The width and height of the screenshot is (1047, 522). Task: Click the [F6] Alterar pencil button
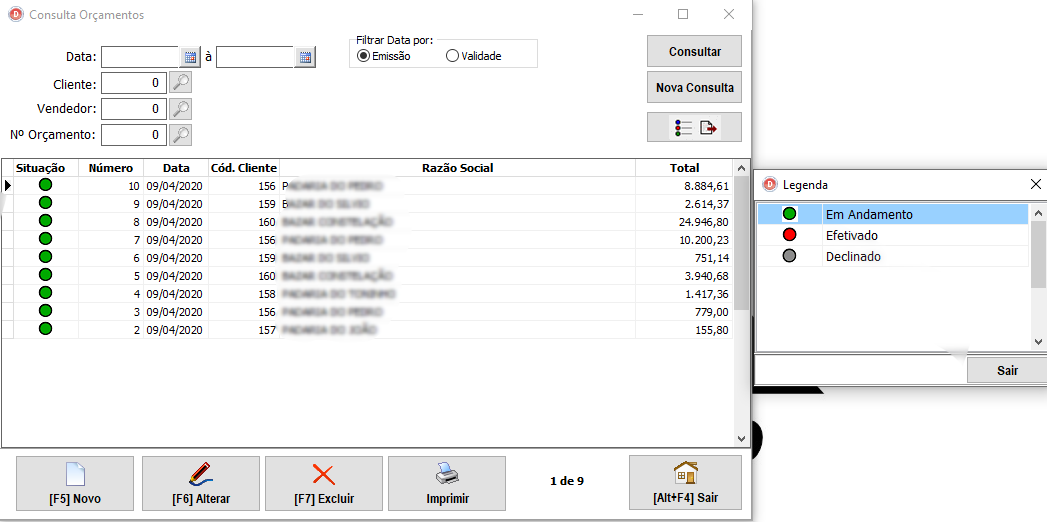(201, 483)
